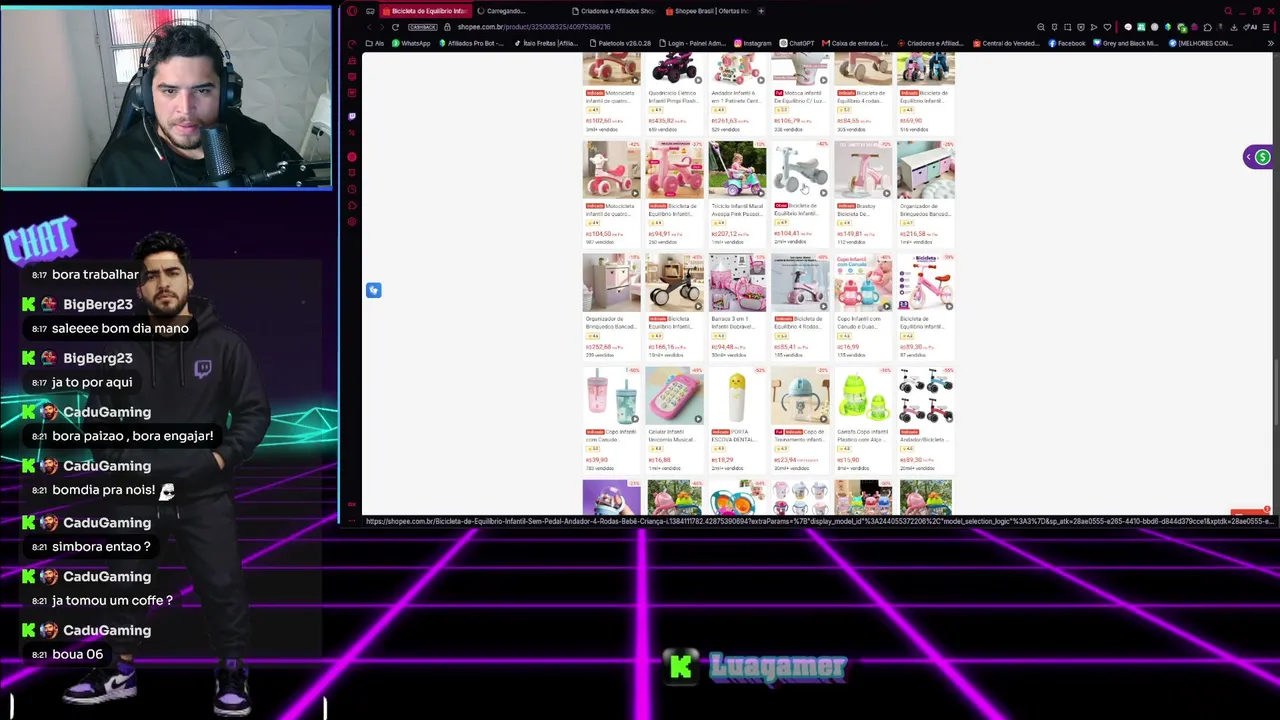The height and width of the screenshot is (720, 1280).
Task: Open the yellow PORTA ESCOVA DENTAL product
Action: pos(737,419)
